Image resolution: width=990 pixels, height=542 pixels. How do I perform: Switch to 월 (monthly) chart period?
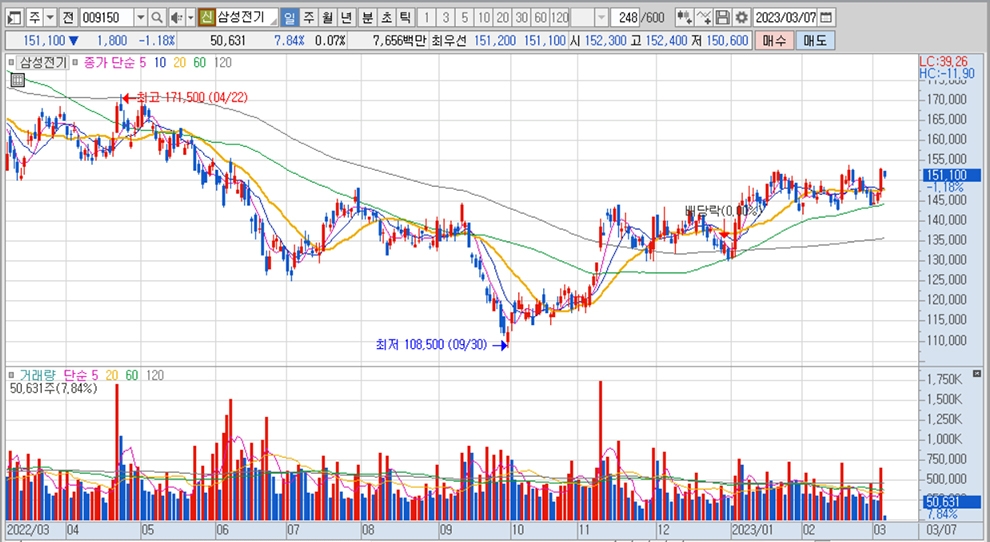[327, 18]
